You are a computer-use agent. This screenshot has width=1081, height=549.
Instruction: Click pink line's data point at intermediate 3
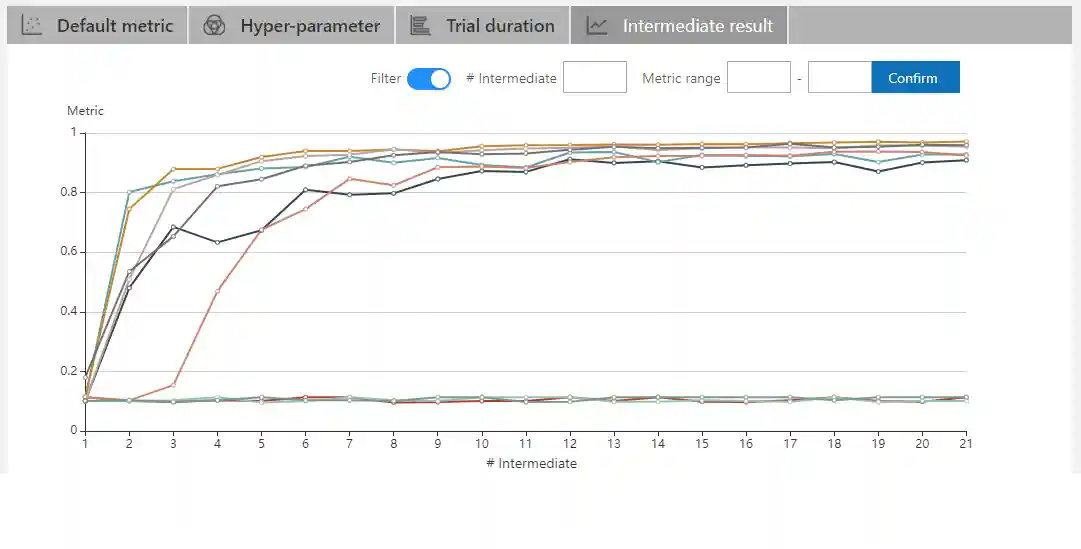coord(173,385)
